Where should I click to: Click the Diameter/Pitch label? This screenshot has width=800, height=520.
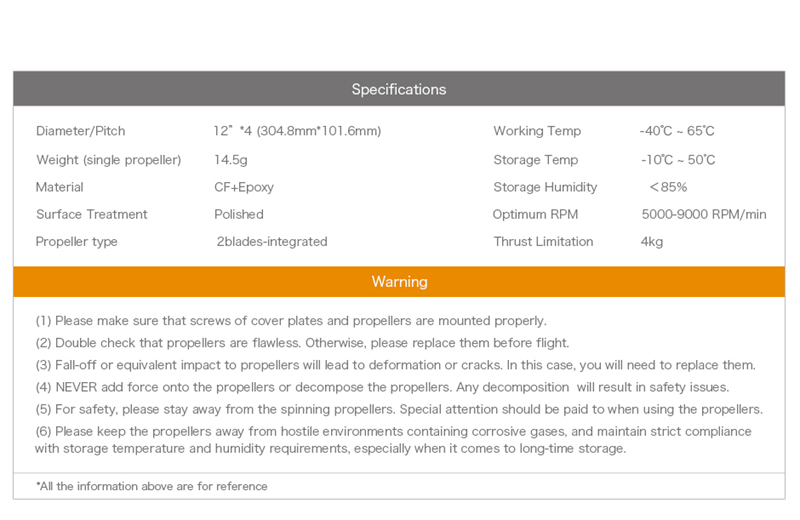(x=81, y=131)
